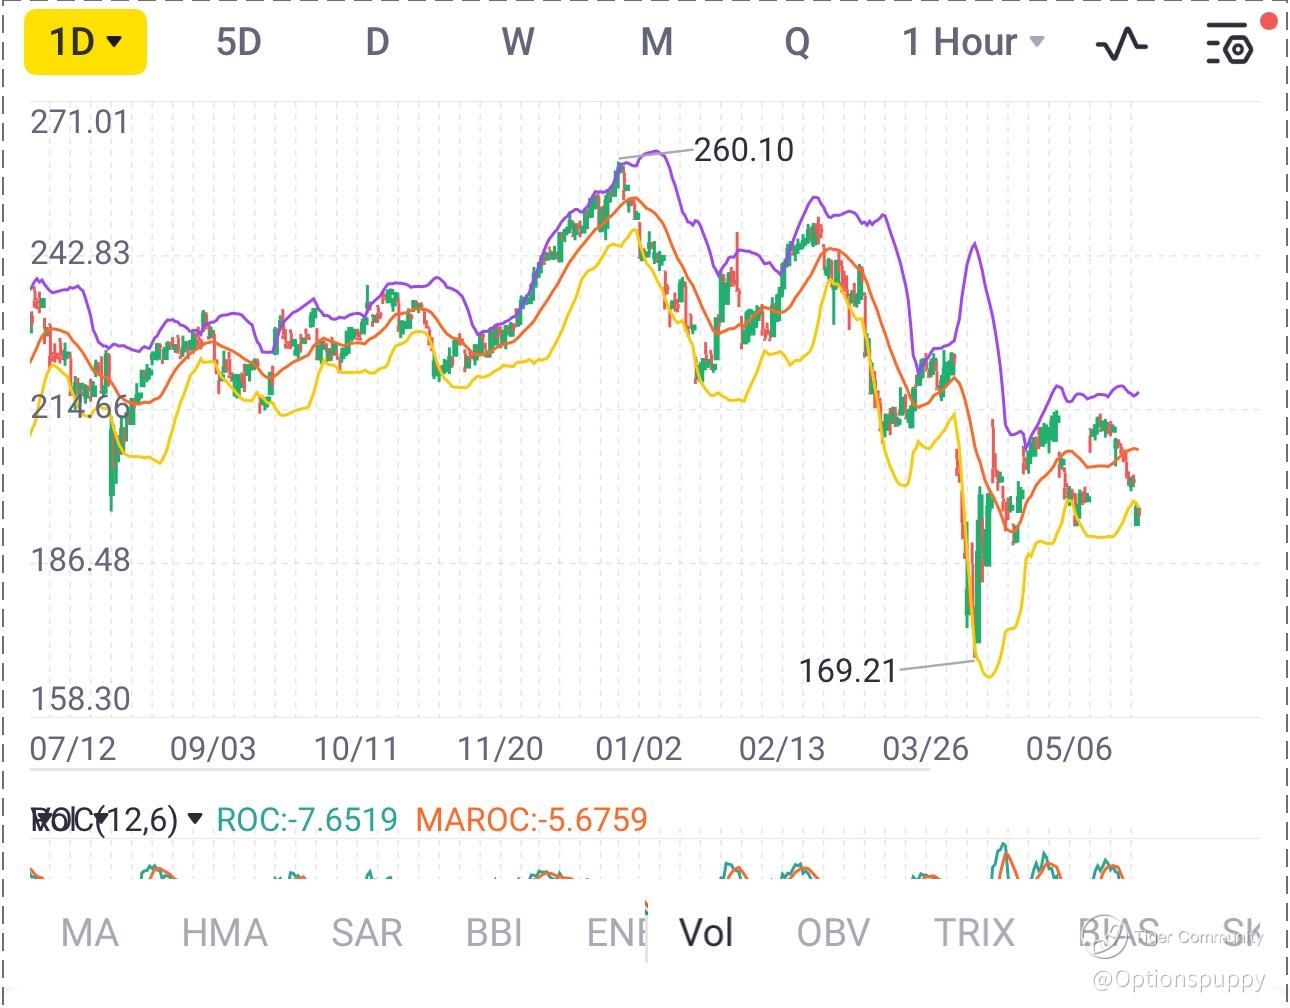Expand the 1D timeframe dropdown
Screen dimensions: 1290x1008
coord(86,42)
